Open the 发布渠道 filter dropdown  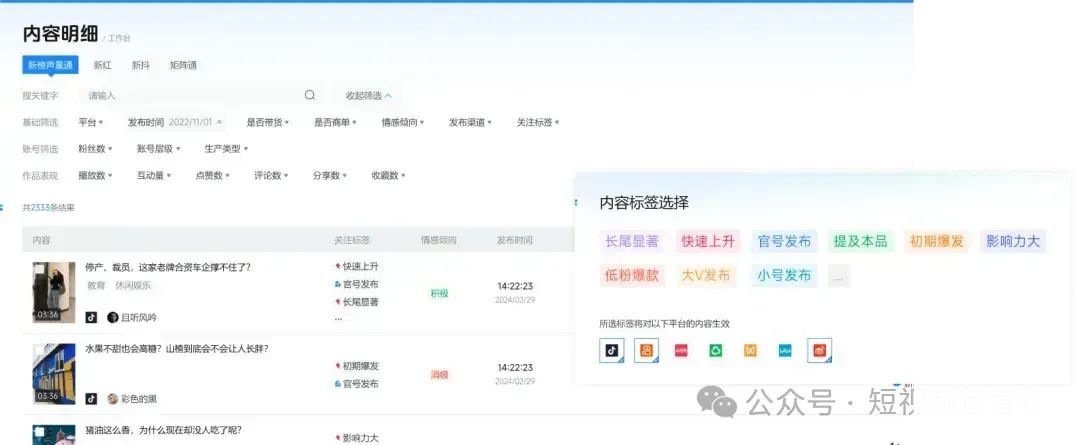click(x=470, y=122)
